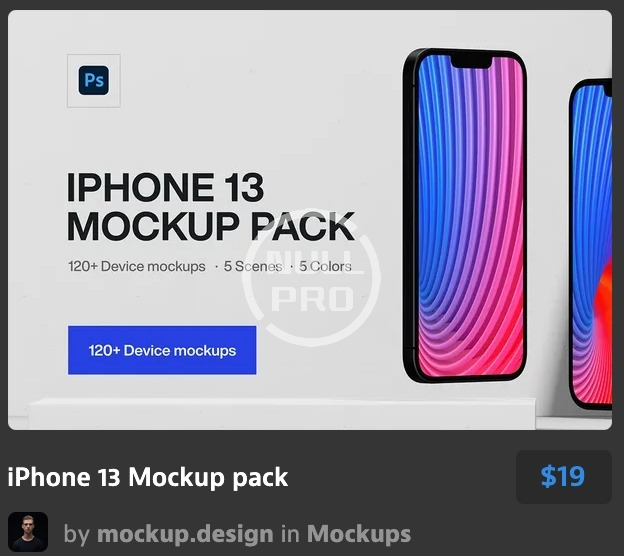
Task: Click the white pedestal under the phone
Action: [x=282, y=414]
